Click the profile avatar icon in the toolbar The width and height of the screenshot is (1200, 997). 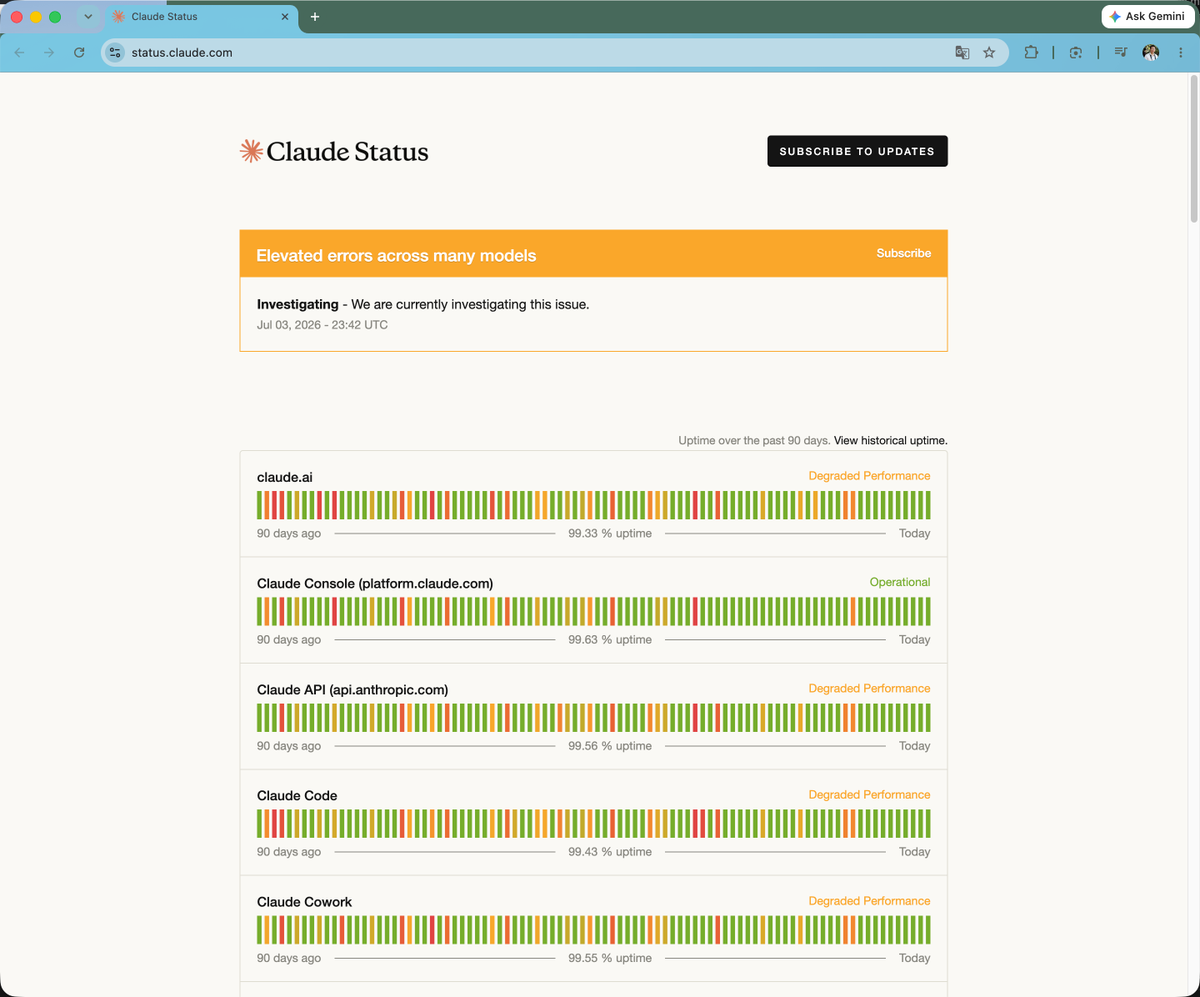click(x=1151, y=53)
